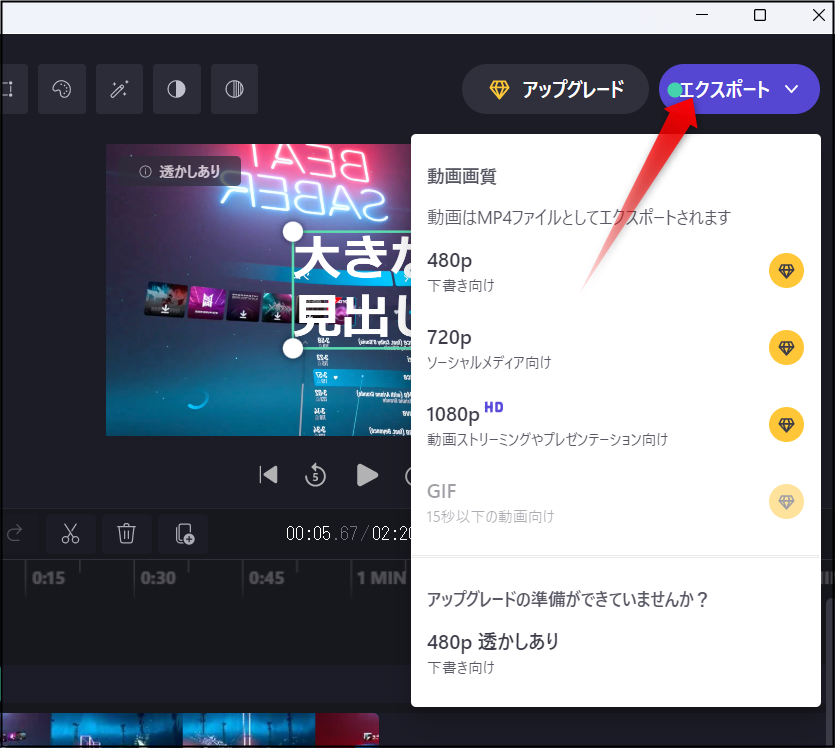Screen dimensions: 835x748
Task: Click the 0:15 mark on timeline ruler
Action: 48,578
